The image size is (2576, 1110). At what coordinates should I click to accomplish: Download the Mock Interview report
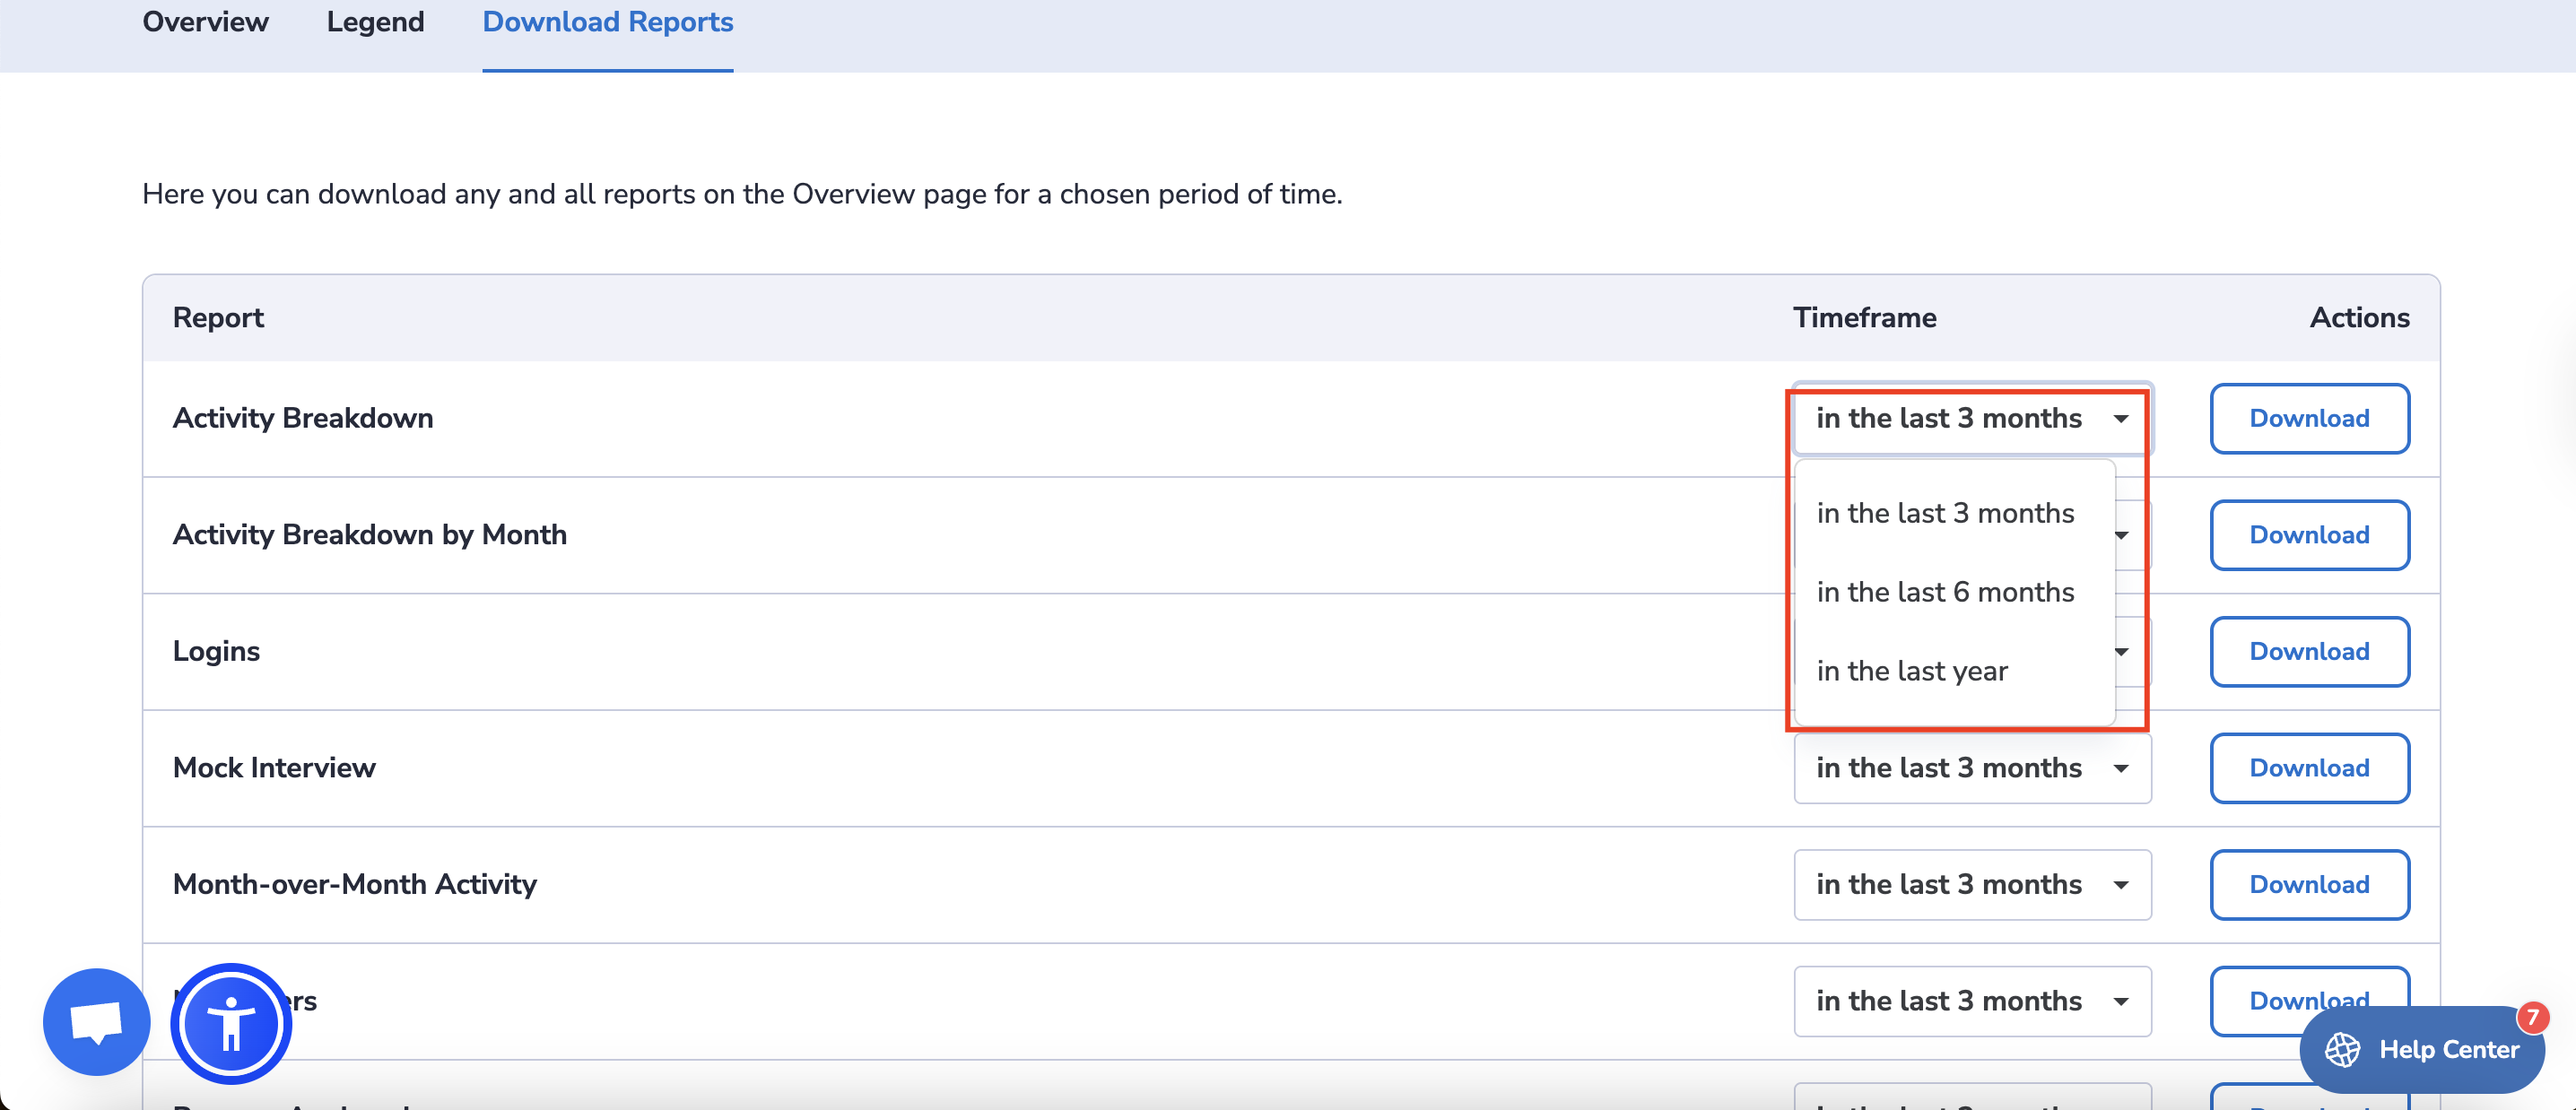[x=2308, y=768]
